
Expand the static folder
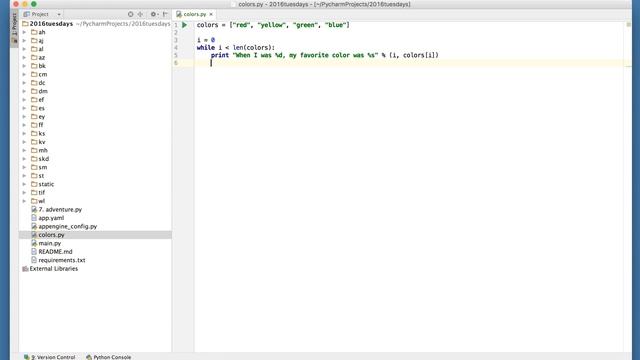pos(24,184)
